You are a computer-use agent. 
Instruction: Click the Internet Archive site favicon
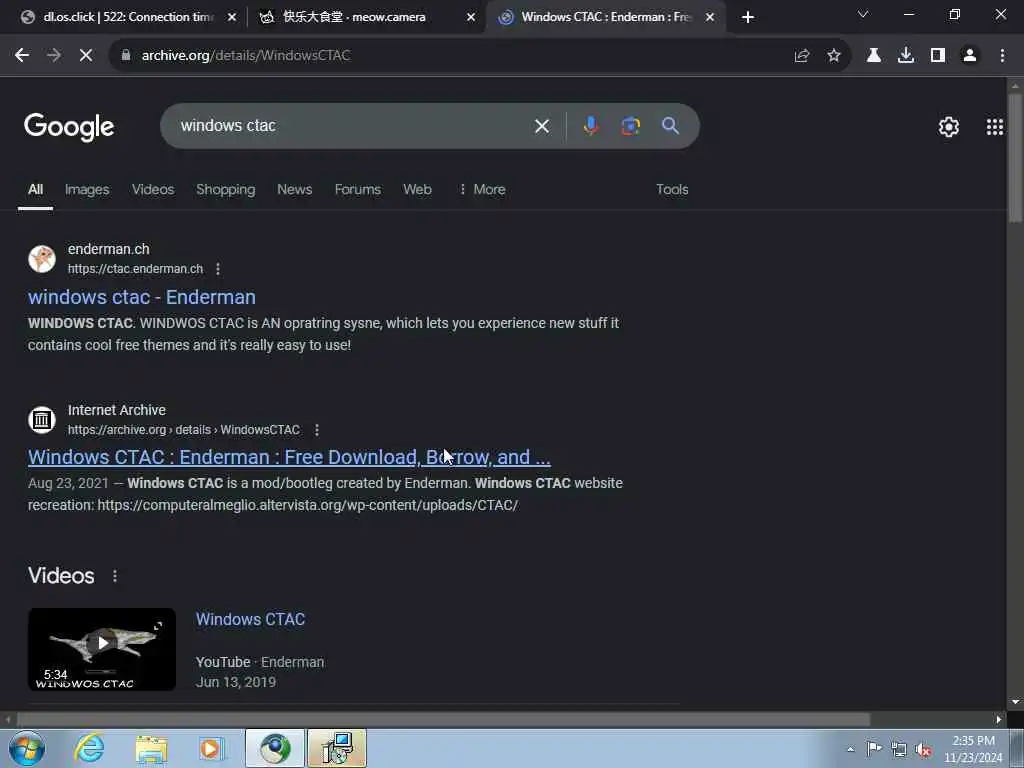pyautogui.click(x=42, y=419)
